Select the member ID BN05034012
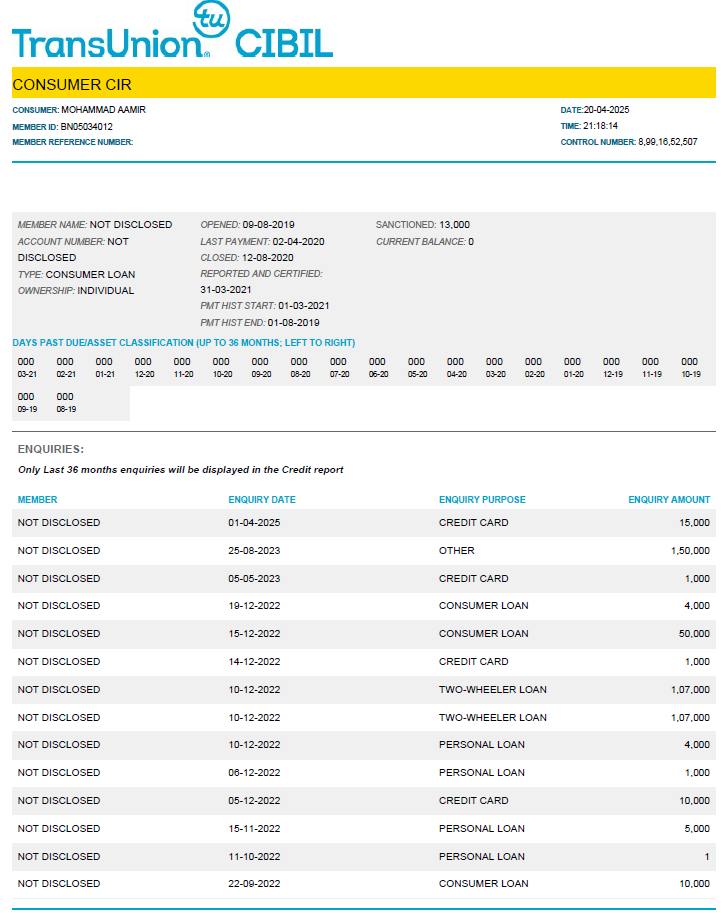The image size is (723, 913). [x=87, y=126]
